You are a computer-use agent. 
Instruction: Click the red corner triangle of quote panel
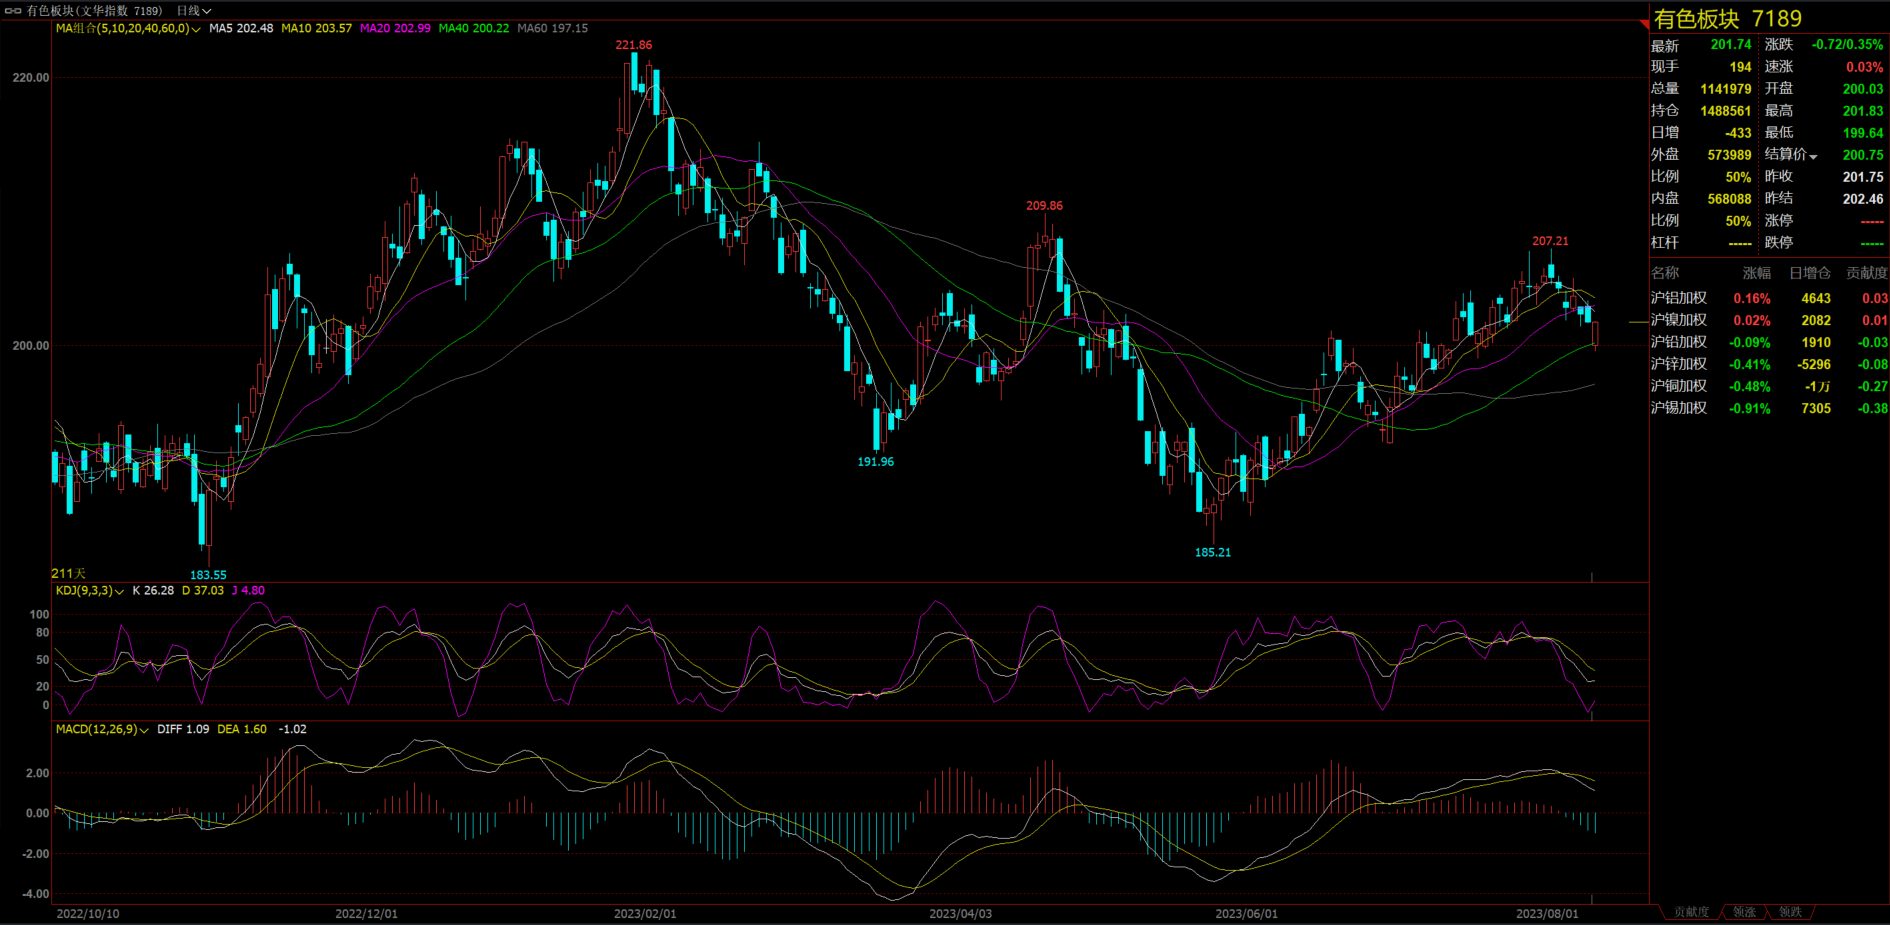click(x=1643, y=23)
